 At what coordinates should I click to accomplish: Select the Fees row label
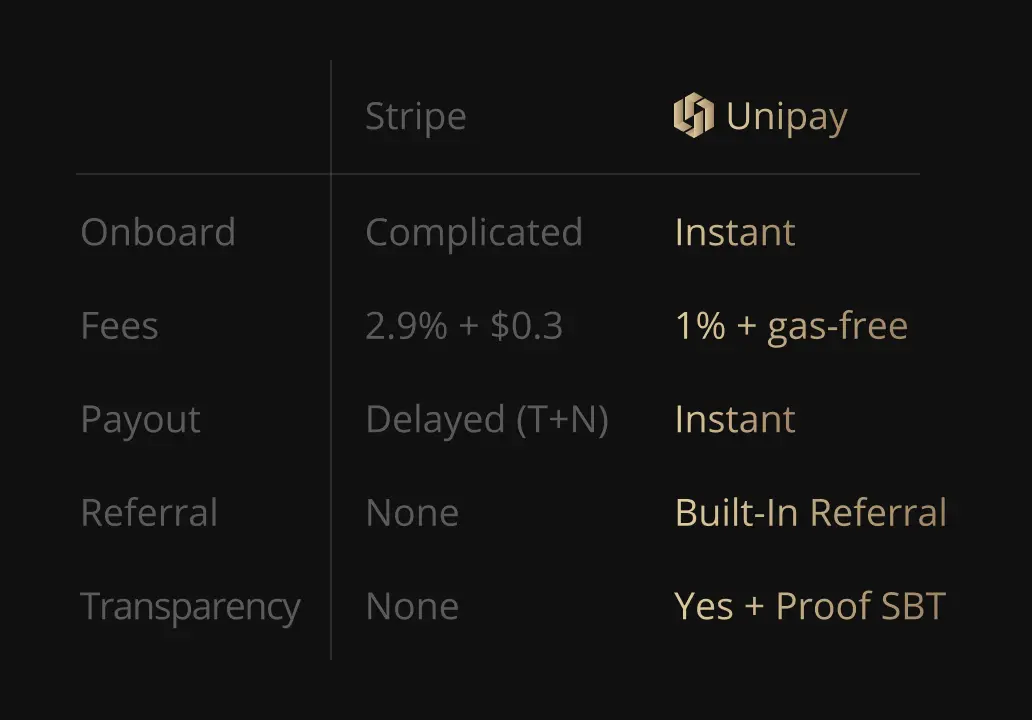(119, 327)
